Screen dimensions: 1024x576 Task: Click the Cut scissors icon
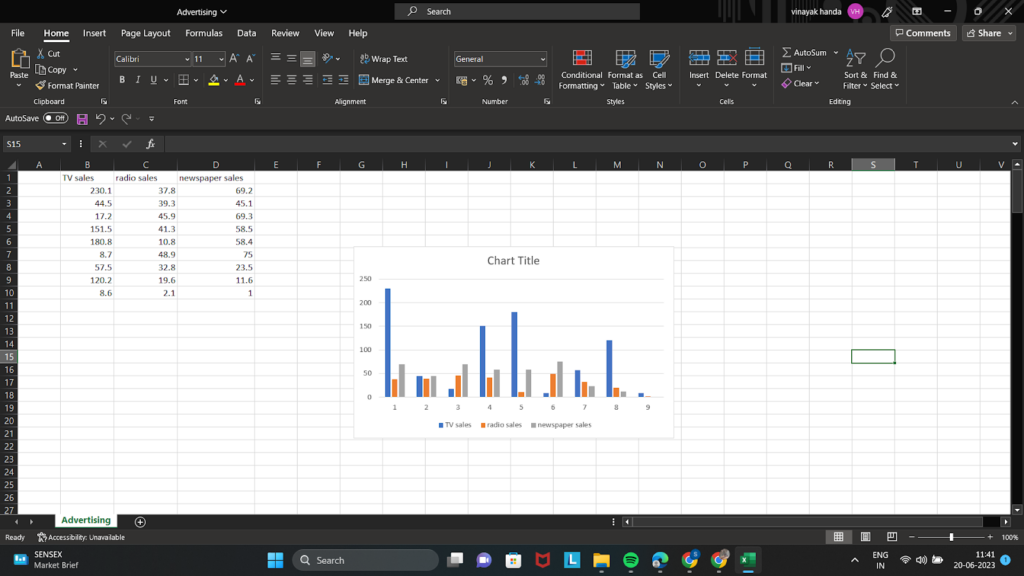pos(41,54)
